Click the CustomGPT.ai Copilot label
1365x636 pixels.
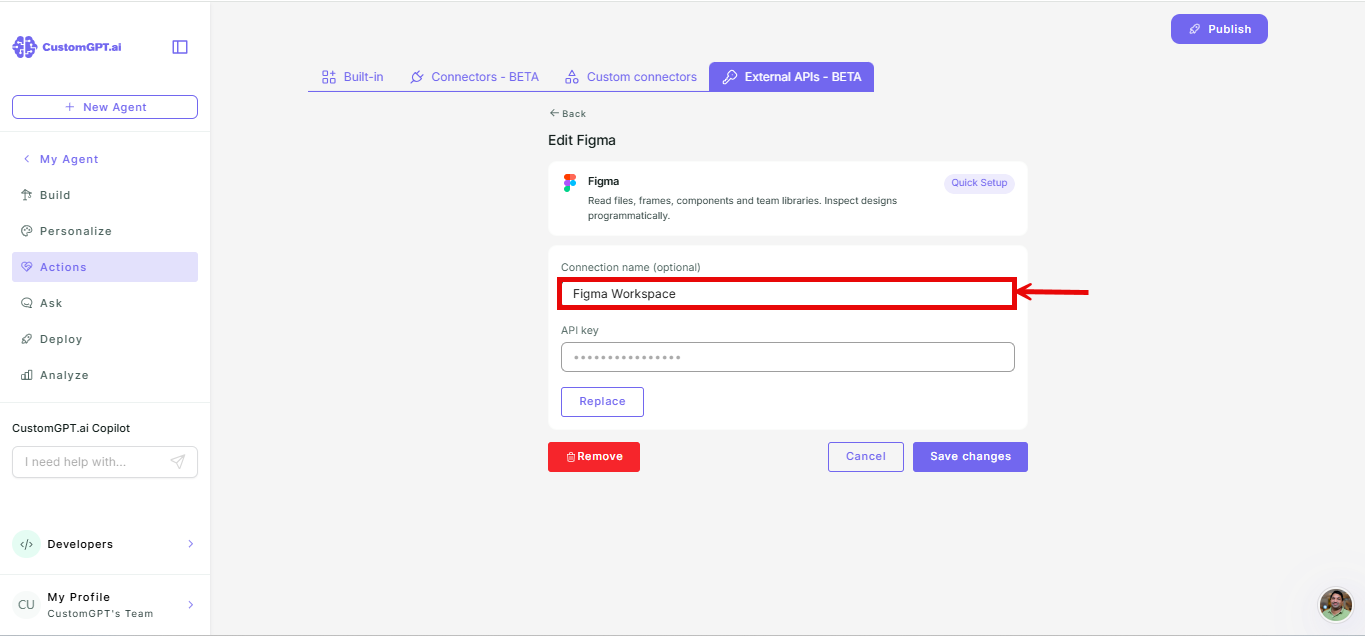coord(71,428)
